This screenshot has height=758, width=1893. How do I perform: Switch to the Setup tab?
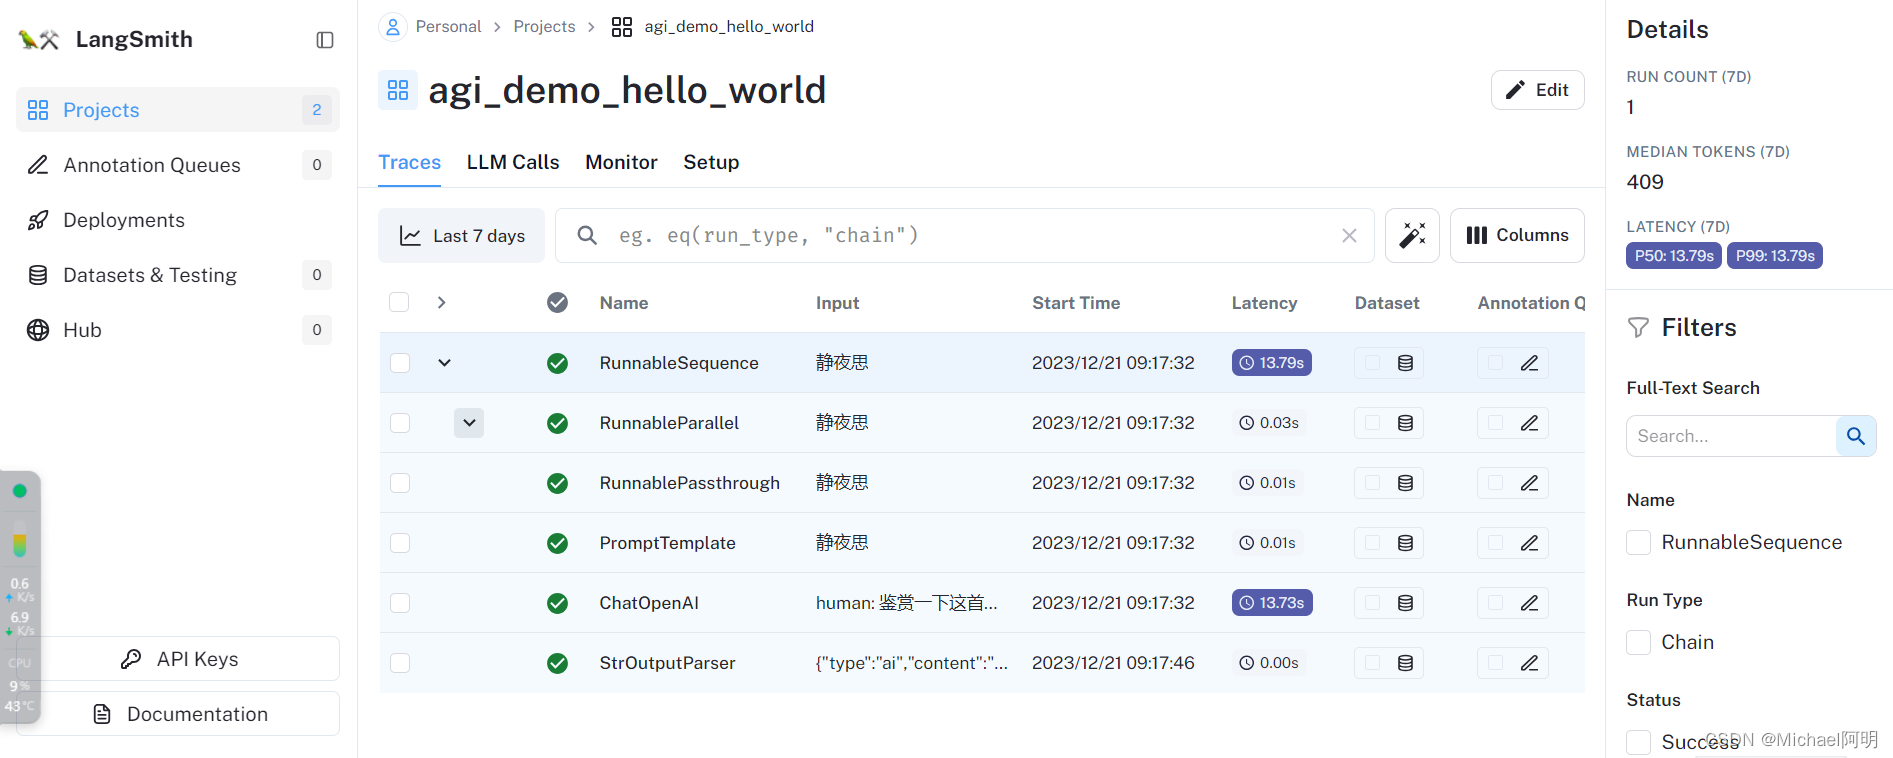pyautogui.click(x=711, y=162)
